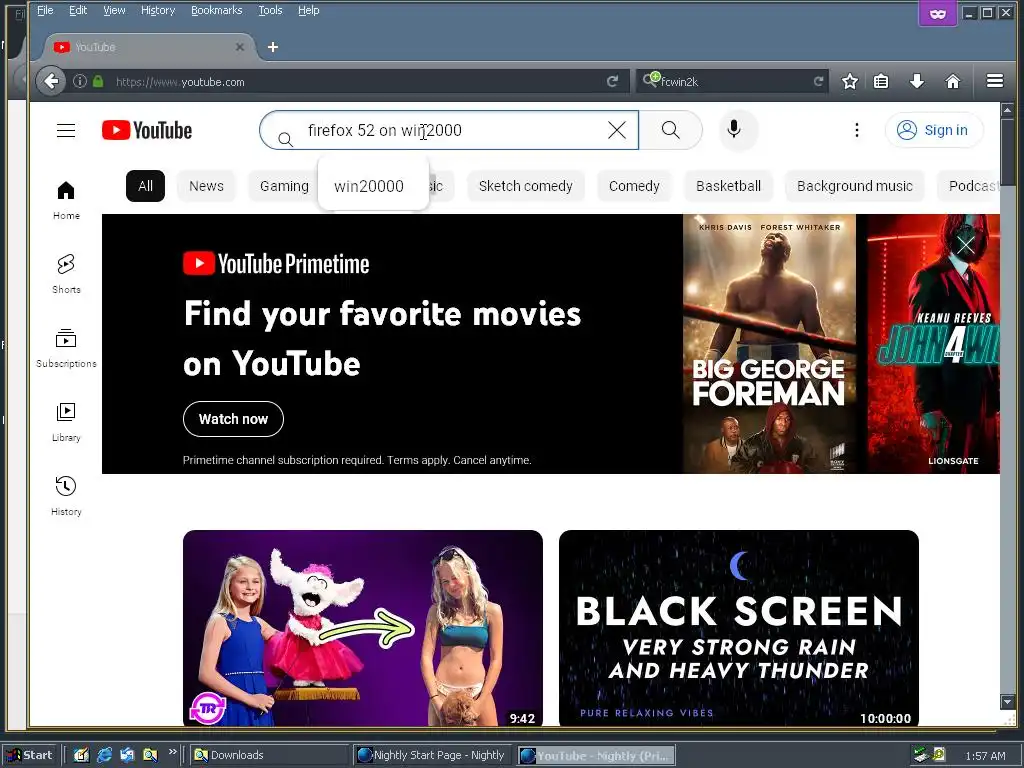Go to the browser home page

953,82
